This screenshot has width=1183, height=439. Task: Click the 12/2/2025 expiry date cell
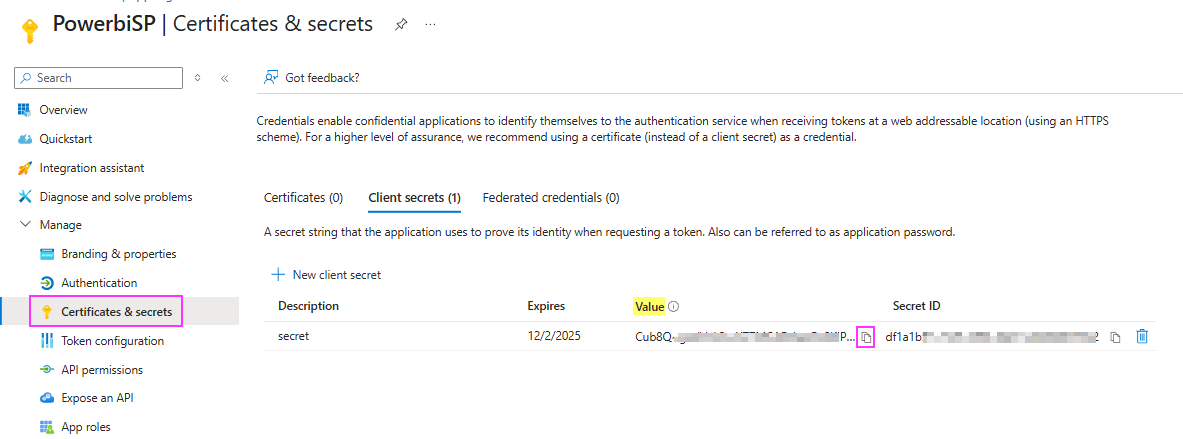pos(552,336)
